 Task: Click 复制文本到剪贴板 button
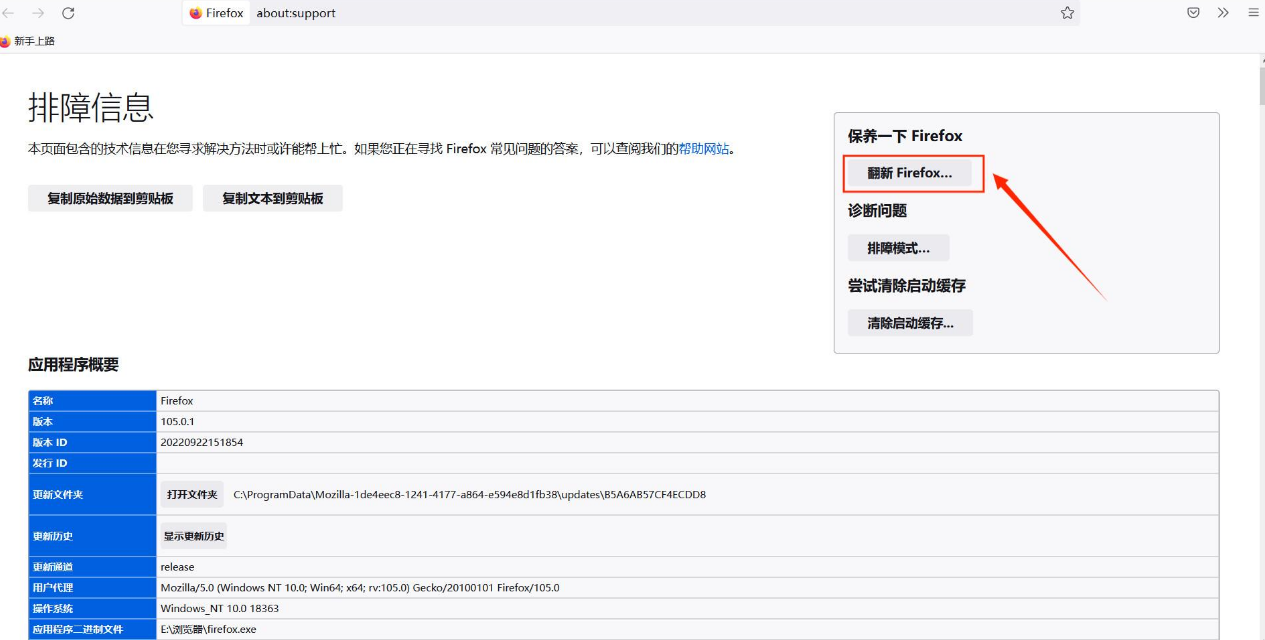(x=273, y=198)
